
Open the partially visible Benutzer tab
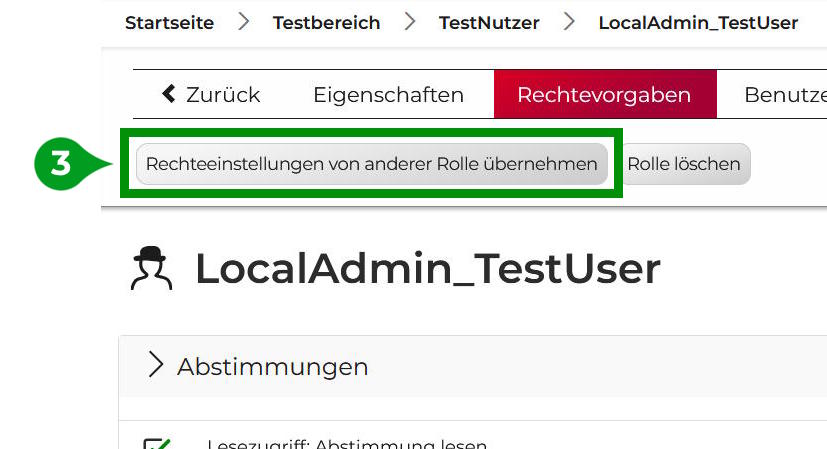784,95
